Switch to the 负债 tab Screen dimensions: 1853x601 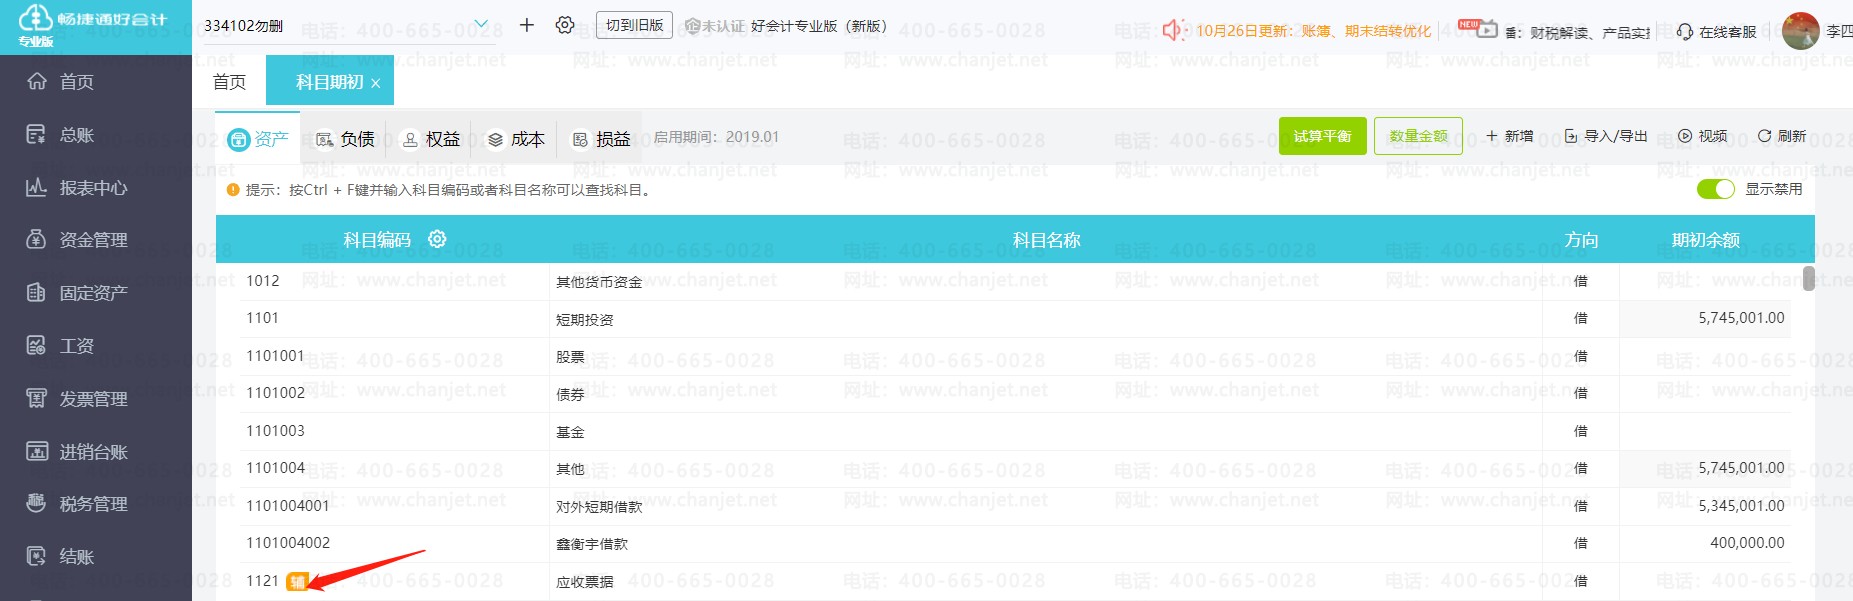tap(346, 139)
